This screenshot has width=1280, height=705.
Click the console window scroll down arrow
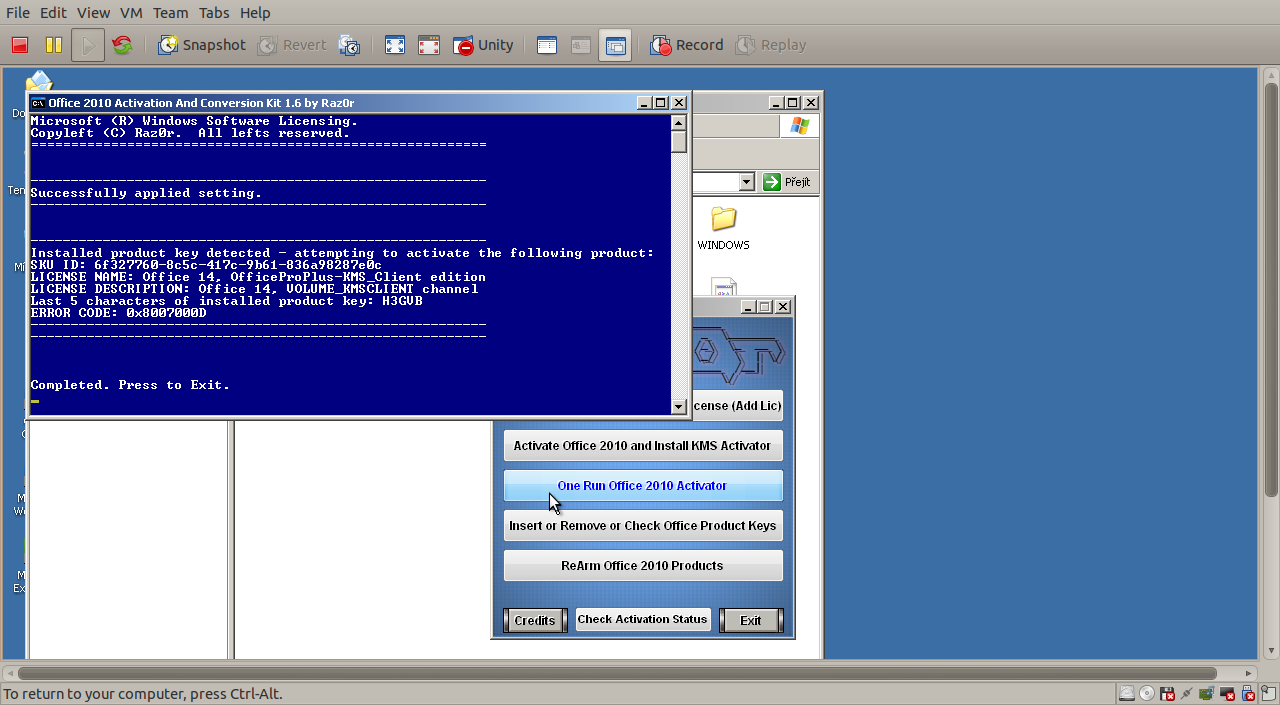pos(679,406)
